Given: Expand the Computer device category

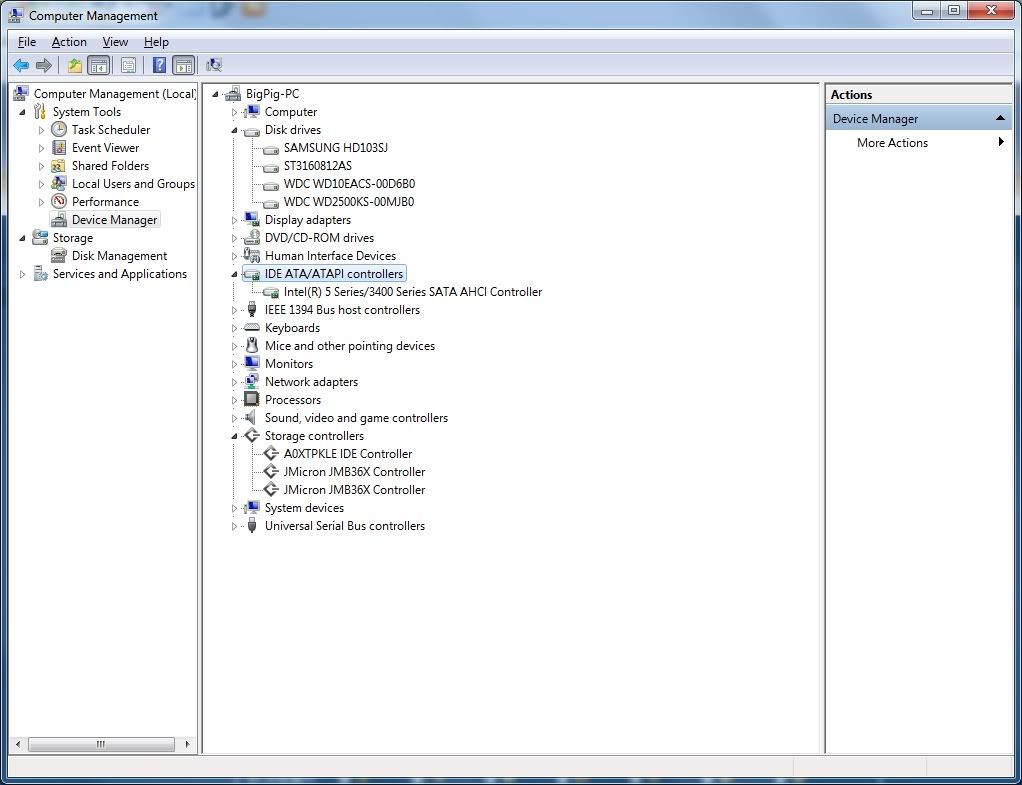Looking at the screenshot, I should coord(235,113).
